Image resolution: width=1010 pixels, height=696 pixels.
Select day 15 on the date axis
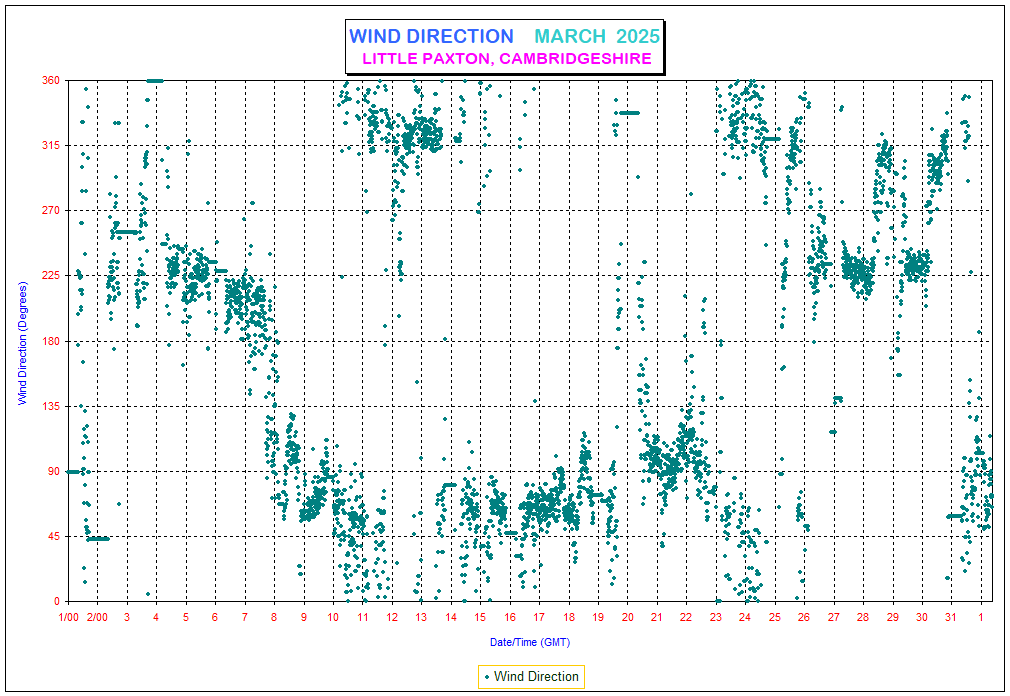[x=481, y=617]
